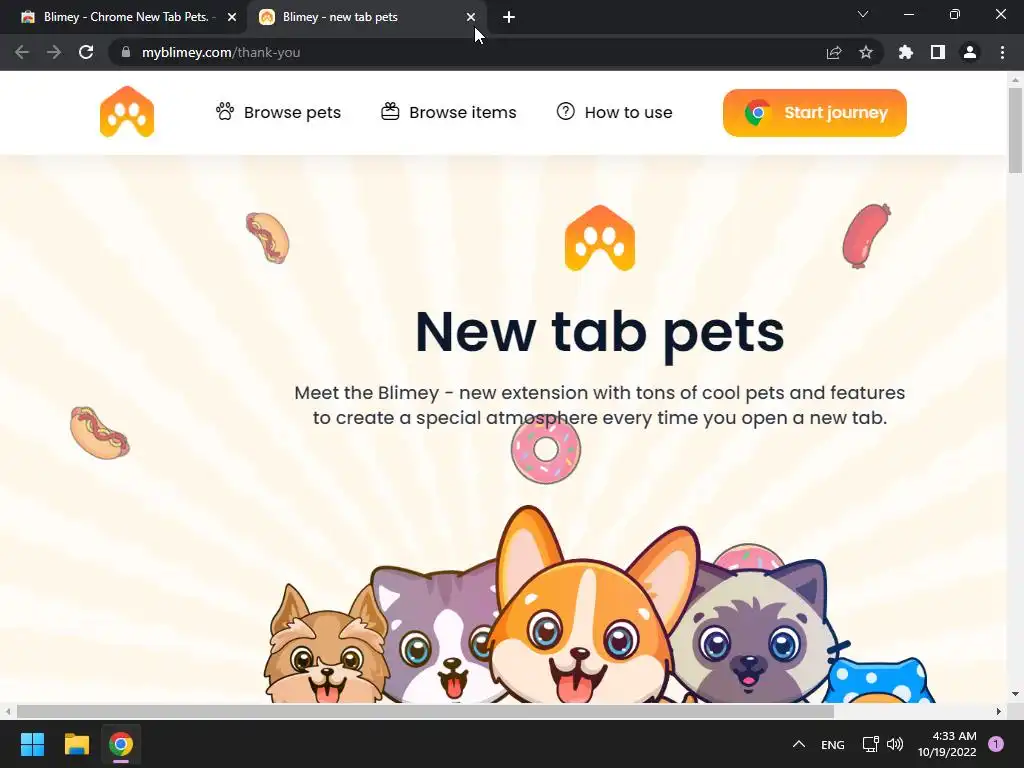
Task: Show hidden system tray icons
Action: click(799, 744)
